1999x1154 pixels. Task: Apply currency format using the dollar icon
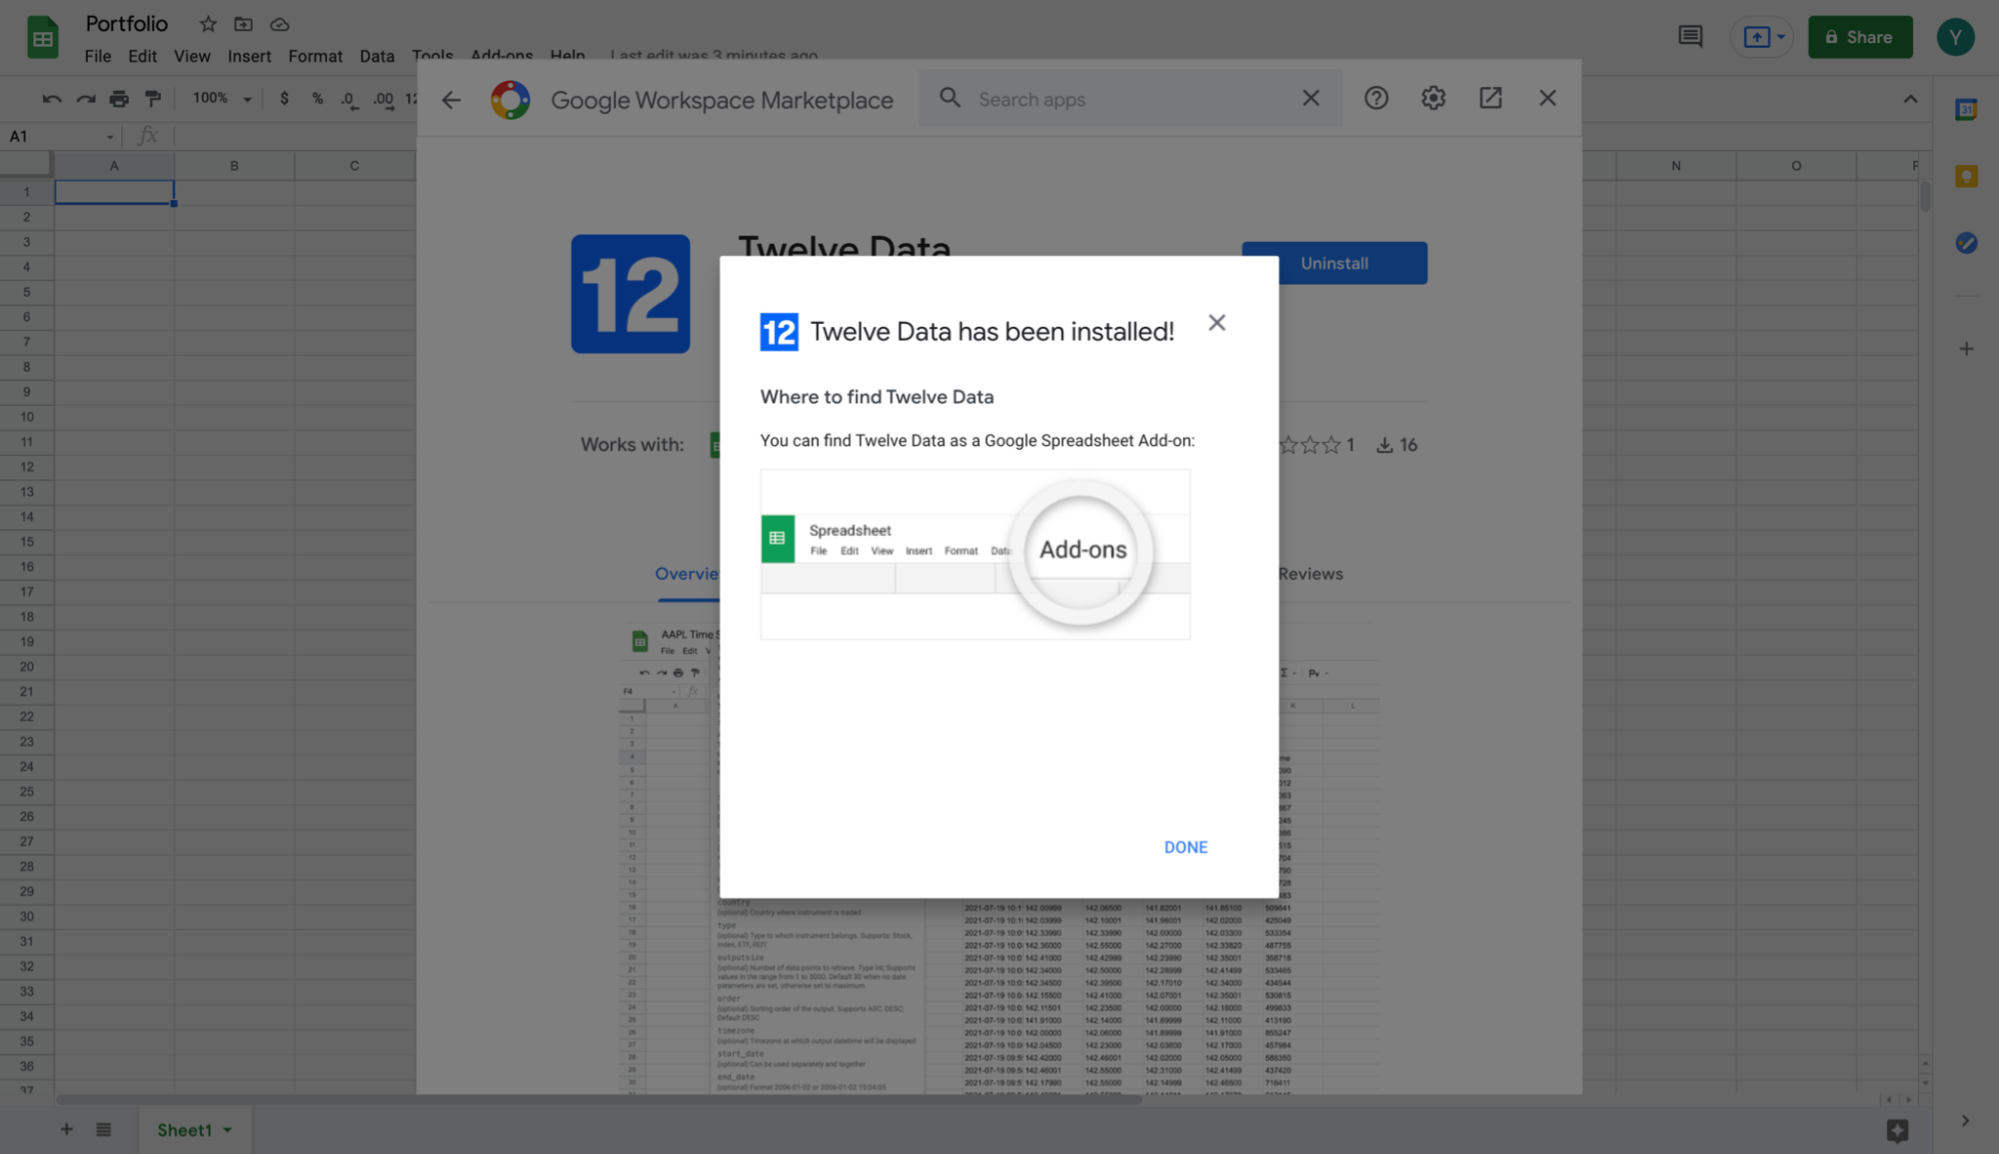pos(284,98)
